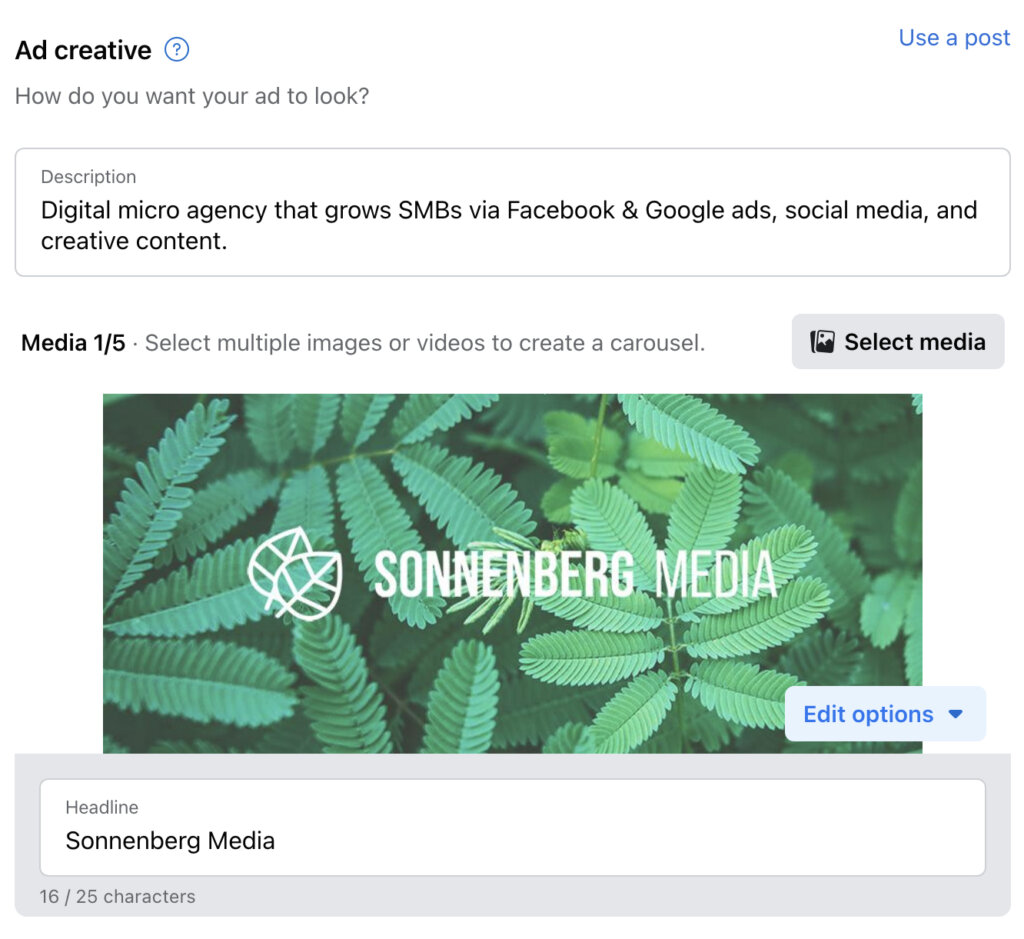Open Use a post link

click(x=954, y=38)
